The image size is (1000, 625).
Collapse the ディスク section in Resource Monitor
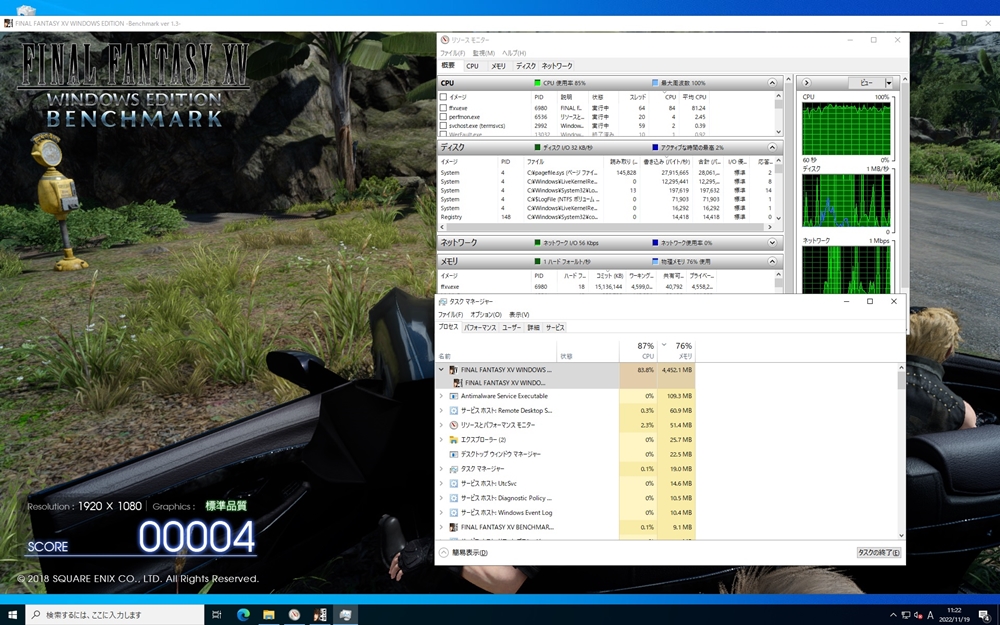pos(772,147)
